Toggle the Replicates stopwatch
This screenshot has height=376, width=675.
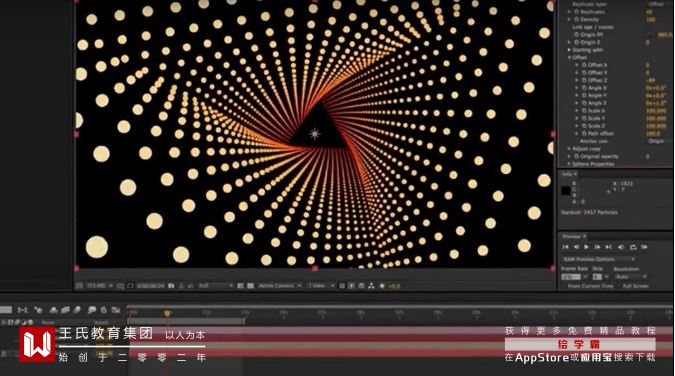[x=577, y=12]
